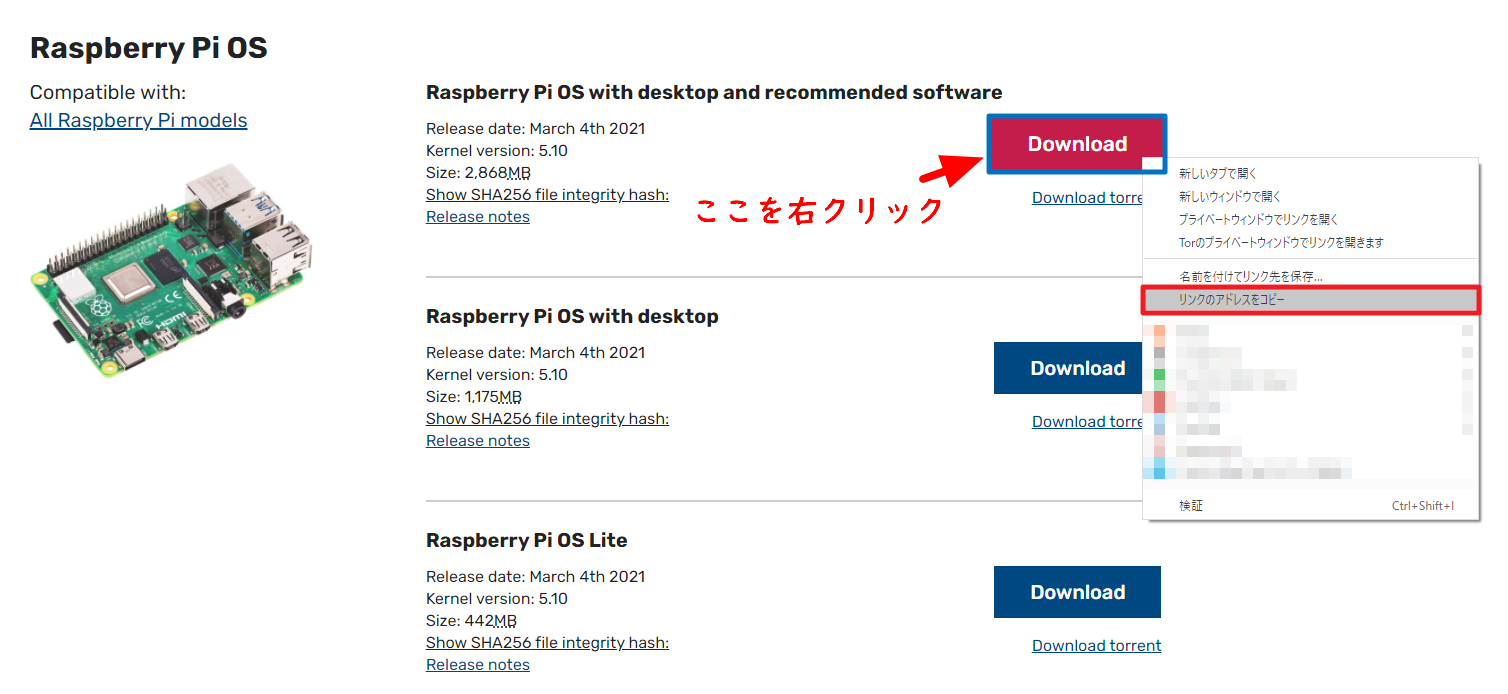Screen dimensions: 1508x694
Task: Click heading "Raspberry Pi OS with desktop and recommended software"
Action: pos(714,93)
